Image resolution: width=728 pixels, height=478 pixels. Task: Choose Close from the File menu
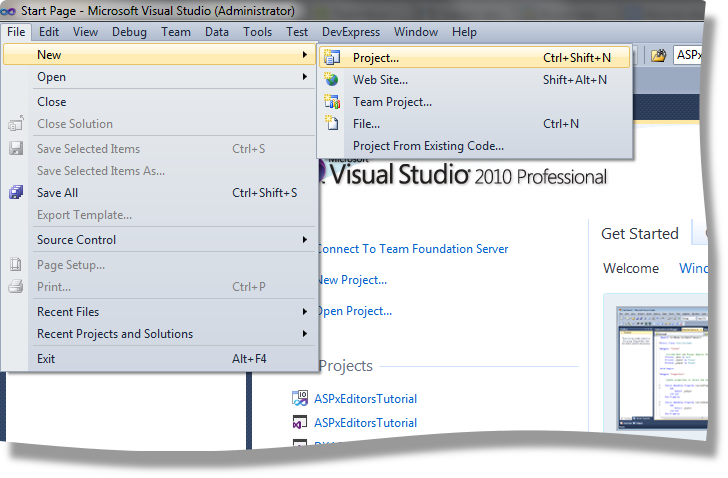tap(159, 102)
